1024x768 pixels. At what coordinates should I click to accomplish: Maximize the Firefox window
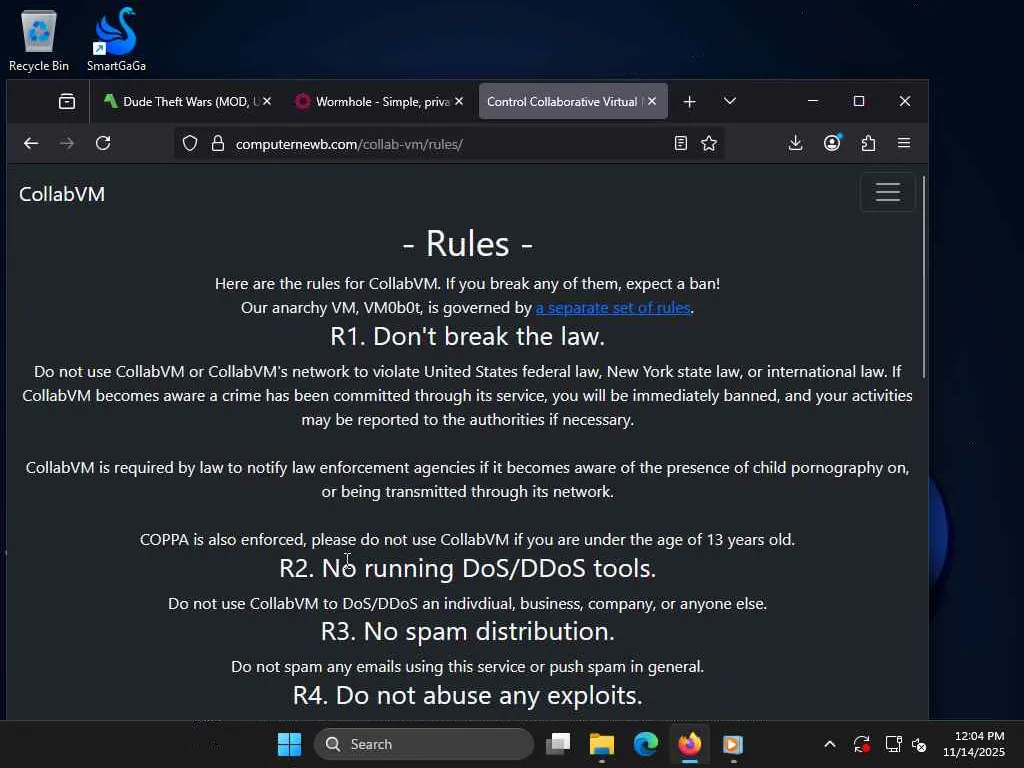[x=859, y=101]
